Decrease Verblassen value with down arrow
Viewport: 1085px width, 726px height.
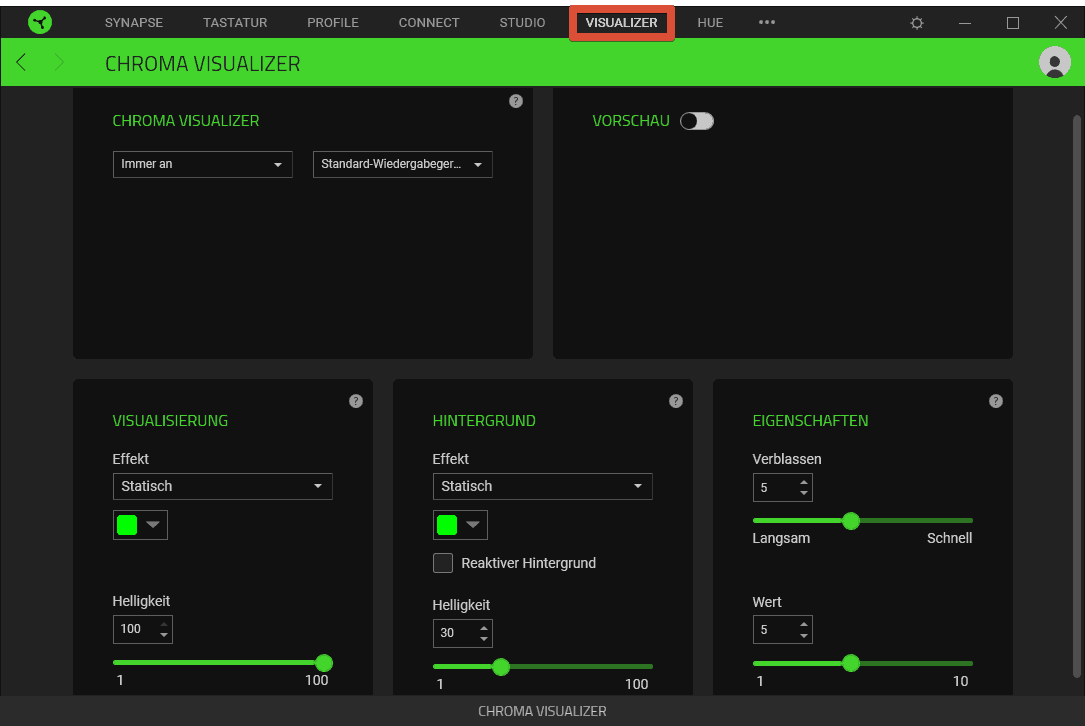click(x=803, y=493)
